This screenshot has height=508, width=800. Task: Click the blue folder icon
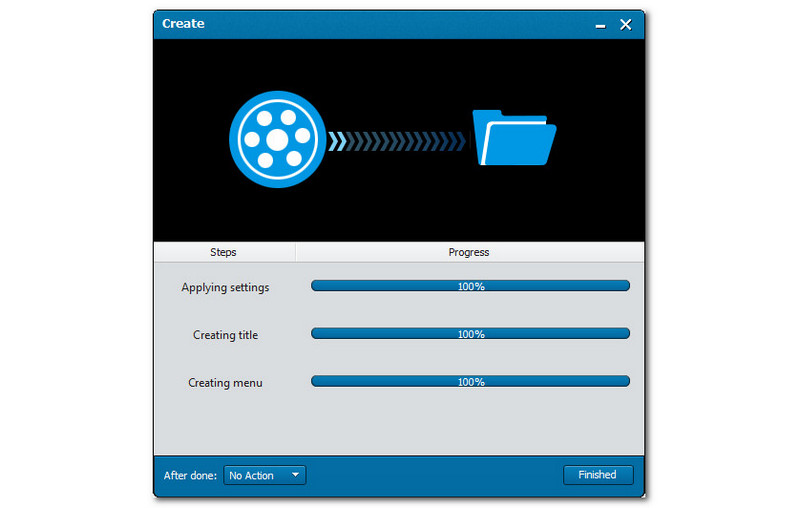pyautogui.click(x=514, y=138)
